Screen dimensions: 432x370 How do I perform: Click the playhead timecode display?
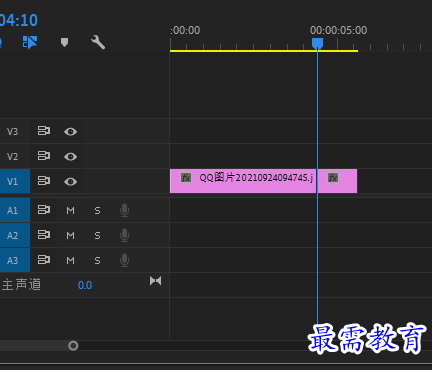(x=19, y=21)
